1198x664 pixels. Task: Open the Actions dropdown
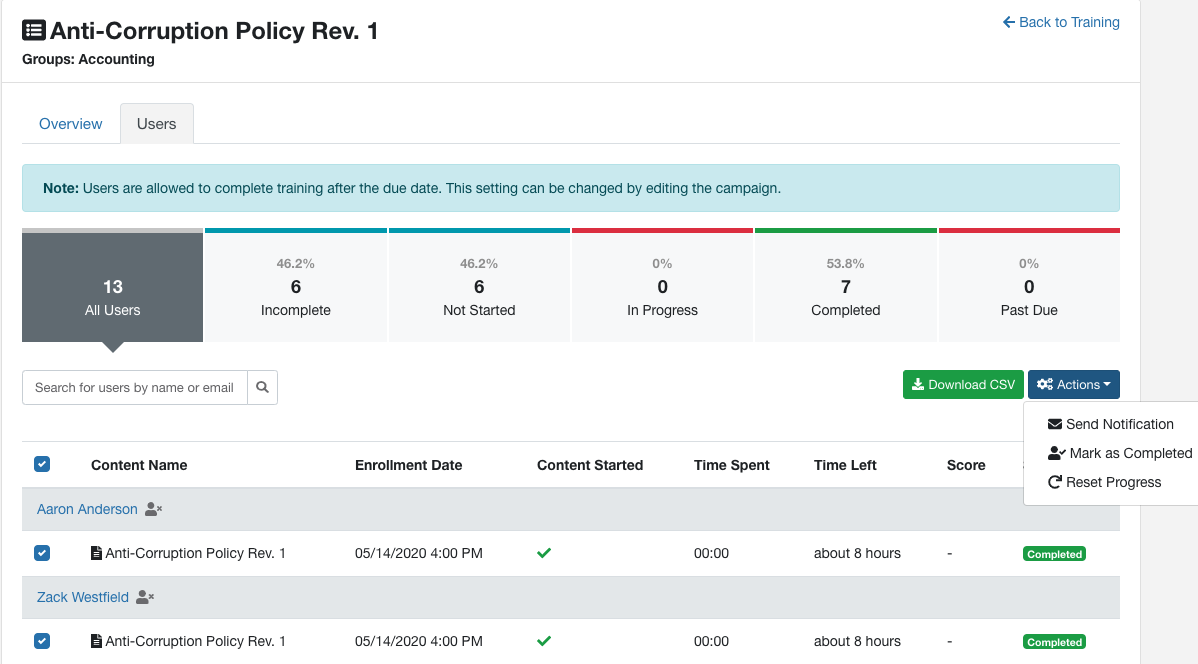coord(1074,384)
